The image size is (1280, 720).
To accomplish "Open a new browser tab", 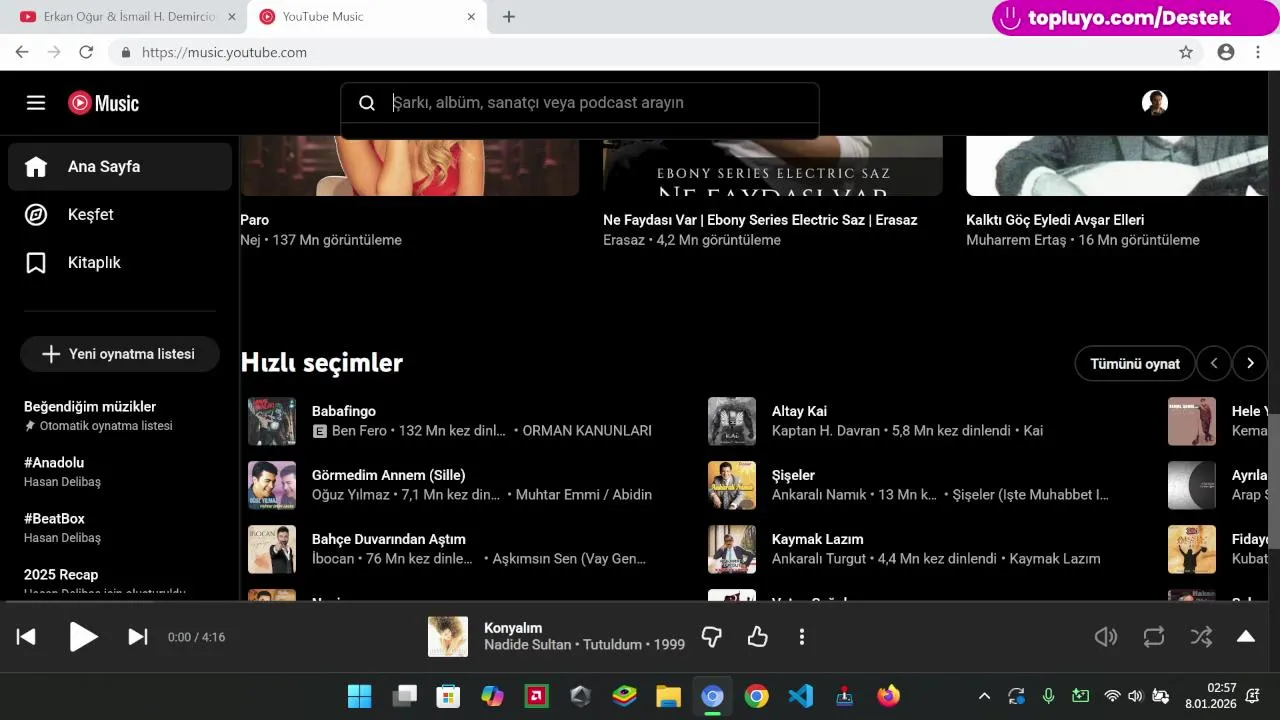I will tap(509, 17).
